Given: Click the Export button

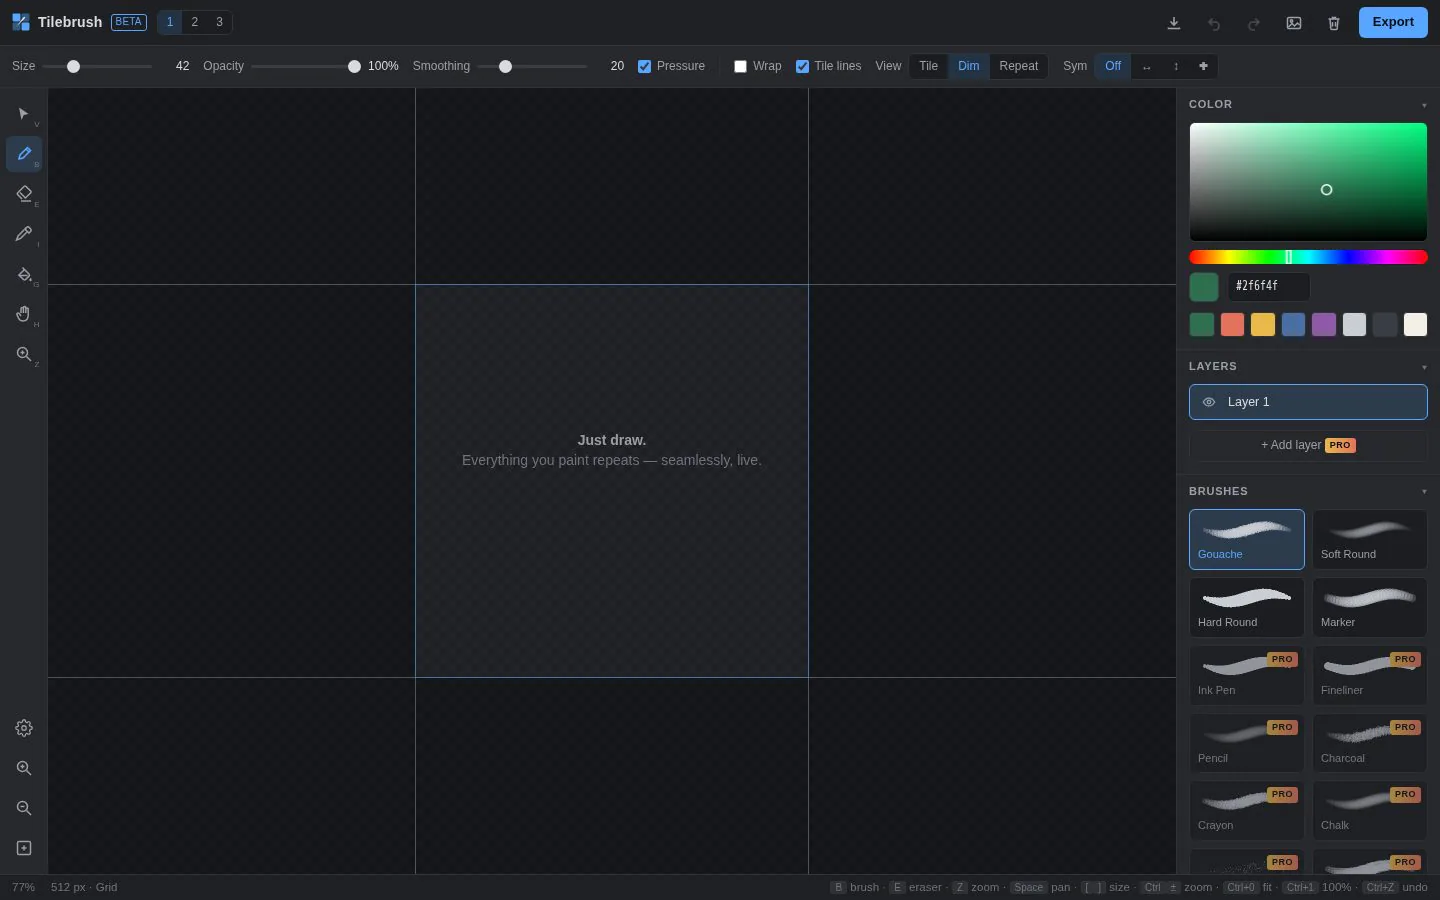Looking at the screenshot, I should point(1393,22).
